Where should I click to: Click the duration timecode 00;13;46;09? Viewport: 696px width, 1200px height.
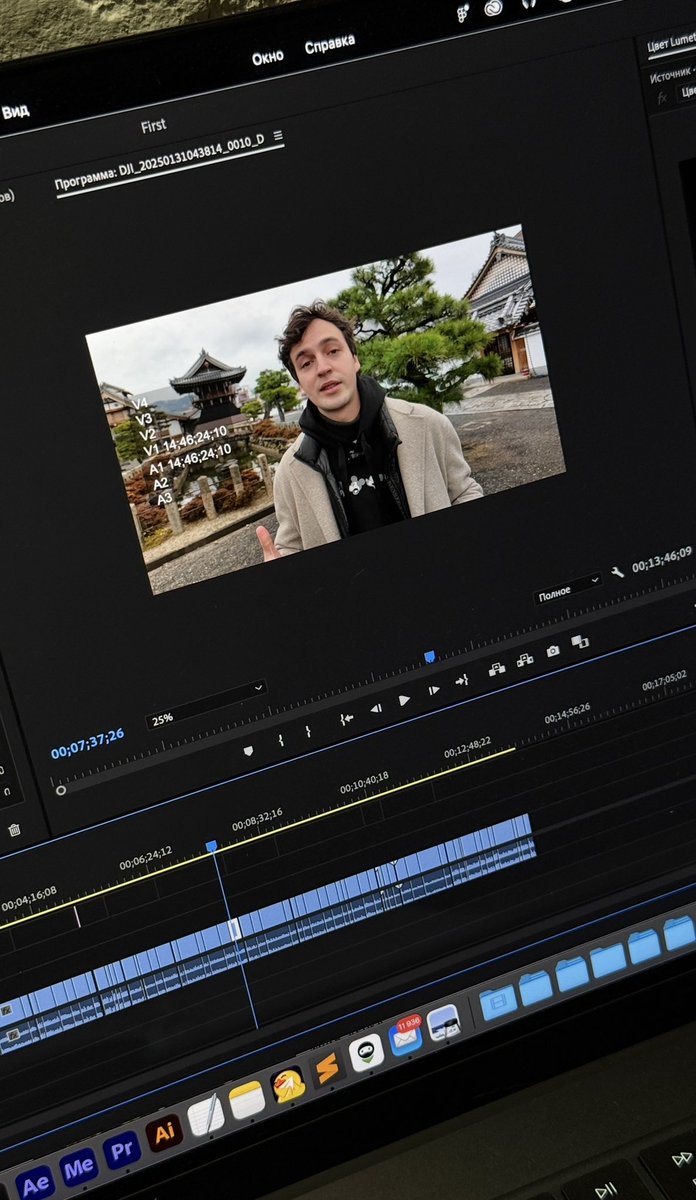point(661,558)
